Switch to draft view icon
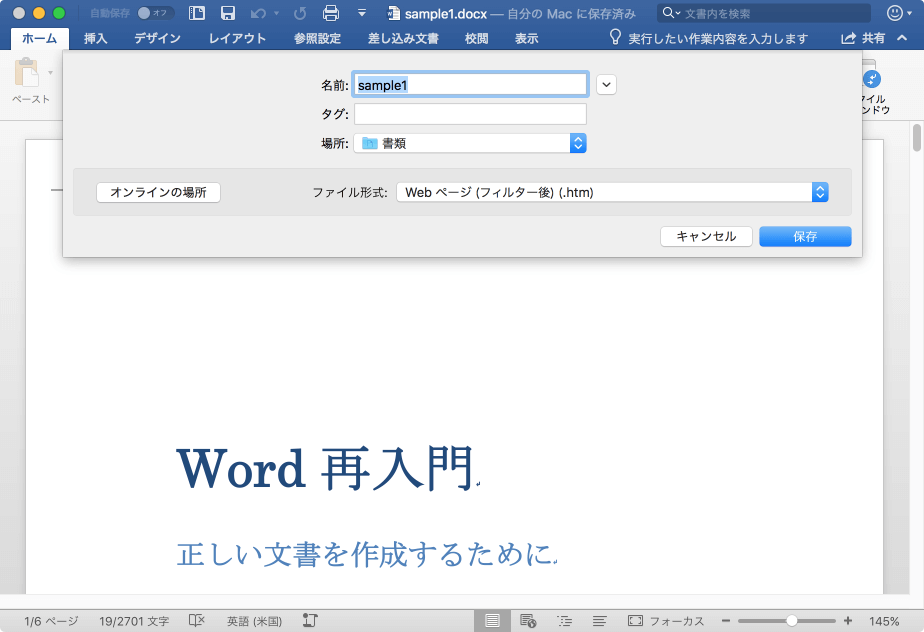This screenshot has width=924, height=632. tap(599, 621)
